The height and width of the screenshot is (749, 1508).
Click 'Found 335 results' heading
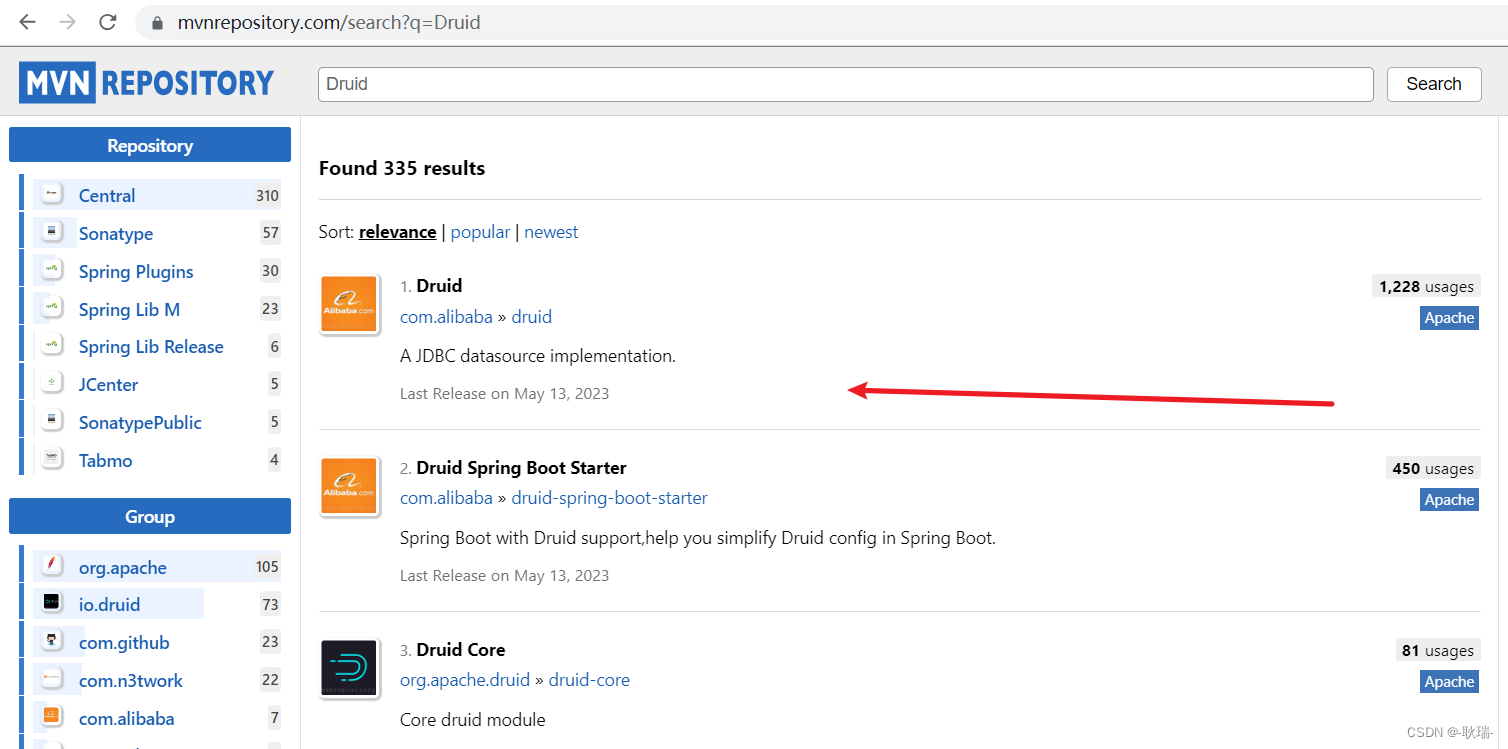402,168
